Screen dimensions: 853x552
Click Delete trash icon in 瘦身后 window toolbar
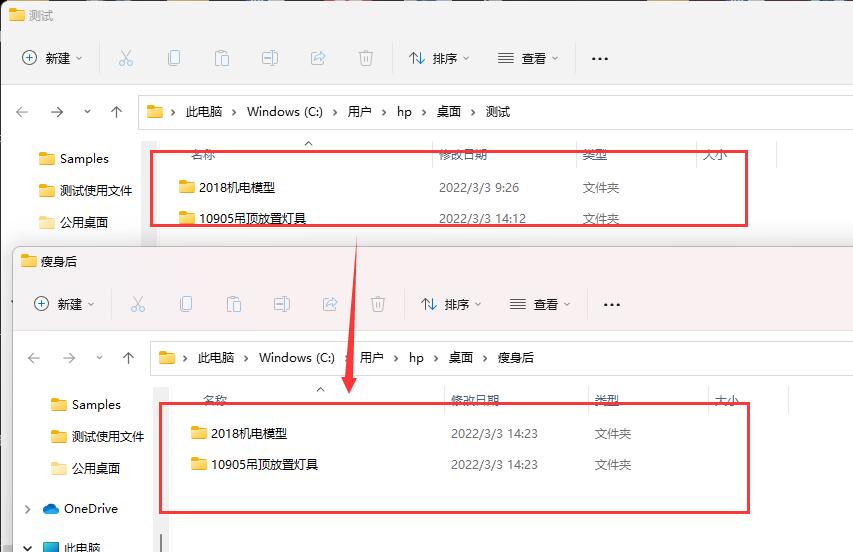[378, 303]
